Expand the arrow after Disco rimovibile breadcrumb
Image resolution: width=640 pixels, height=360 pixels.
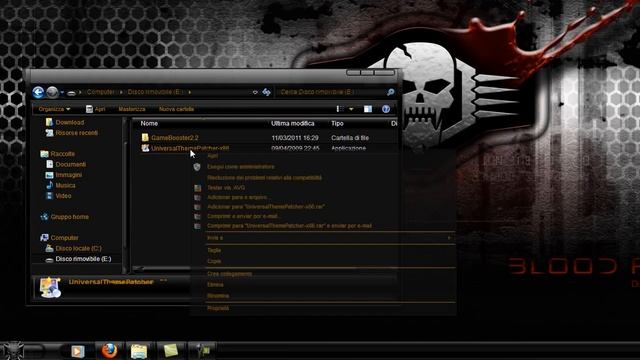point(190,92)
